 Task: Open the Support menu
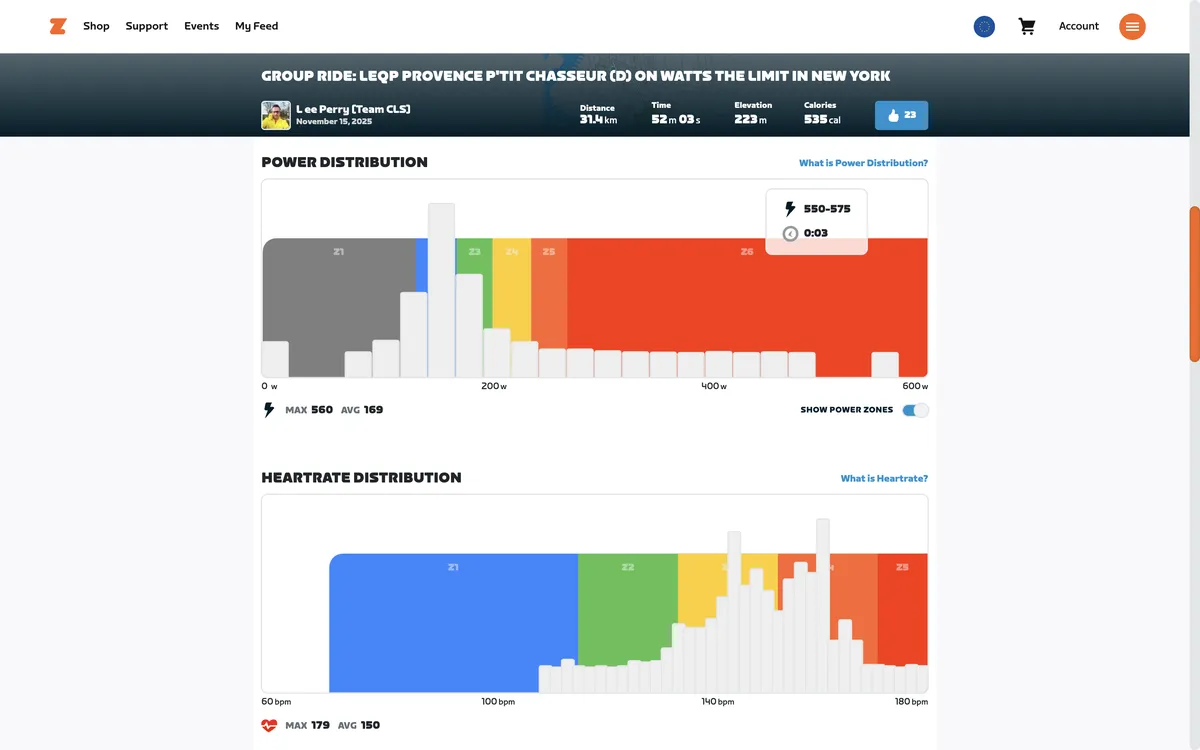(x=147, y=26)
